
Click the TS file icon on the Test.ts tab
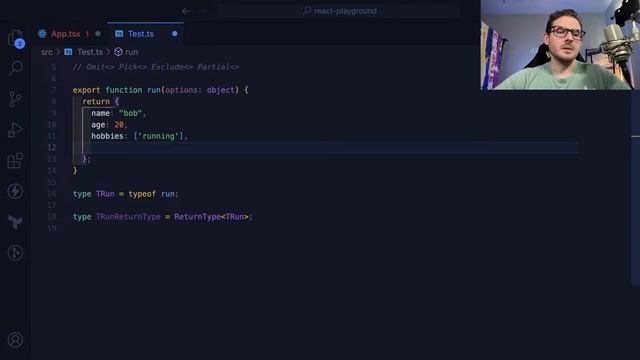click(x=119, y=34)
